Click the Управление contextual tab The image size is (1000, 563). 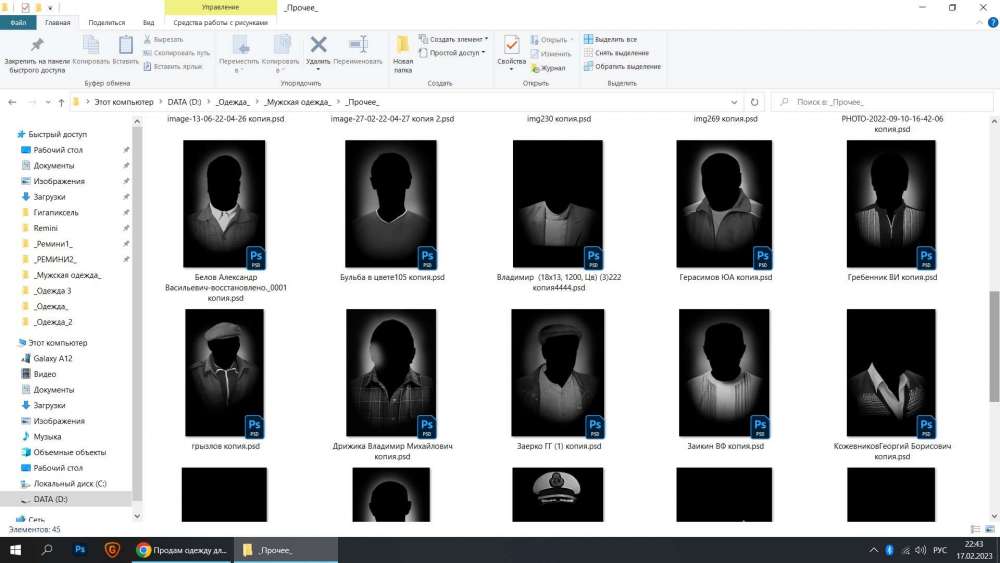point(221,7)
